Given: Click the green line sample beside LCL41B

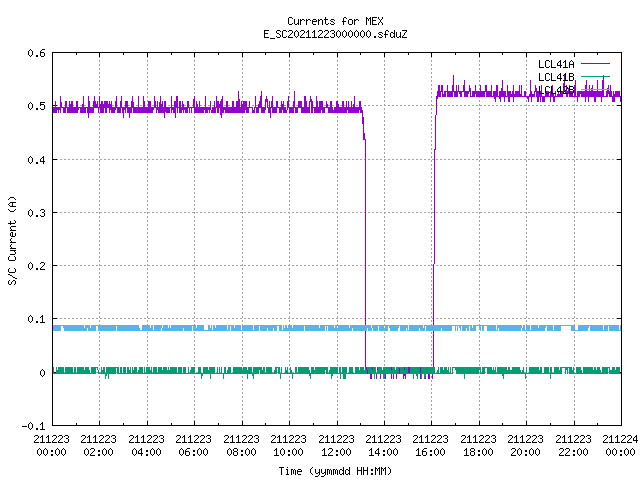Looking at the screenshot, I should pos(595,76).
